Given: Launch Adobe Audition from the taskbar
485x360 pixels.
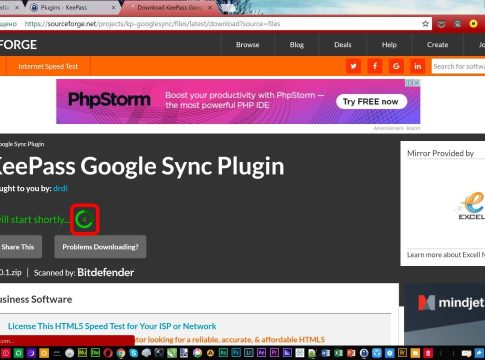Looking at the screenshot, I should 223,353.
